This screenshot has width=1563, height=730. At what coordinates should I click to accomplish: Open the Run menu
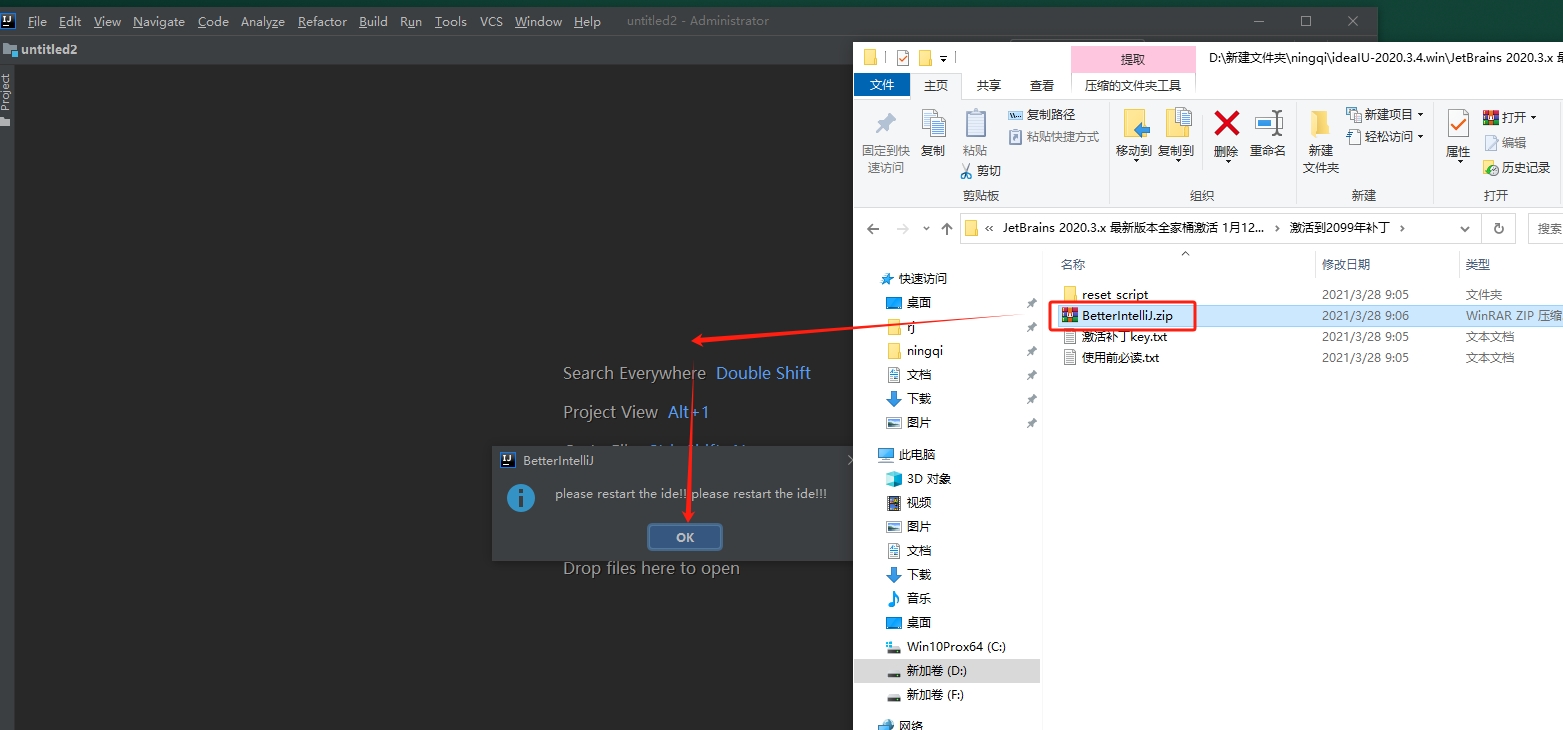coord(410,21)
